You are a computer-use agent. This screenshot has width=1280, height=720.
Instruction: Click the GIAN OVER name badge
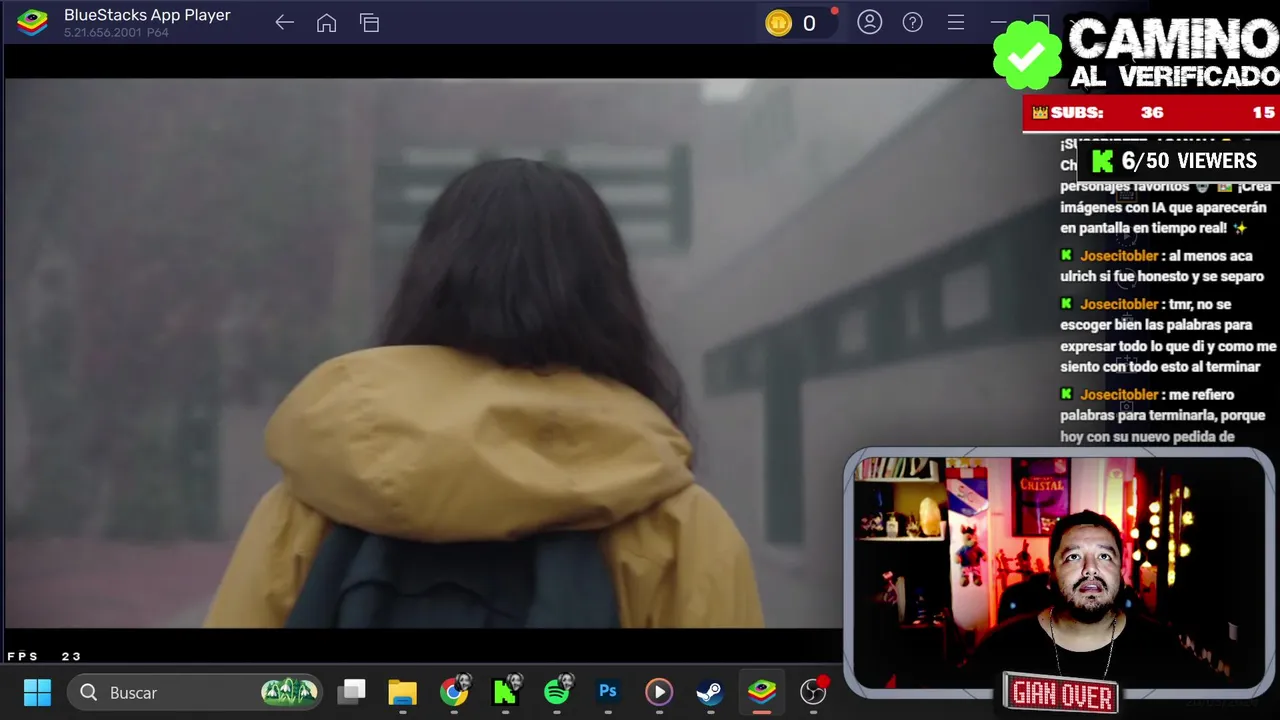1061,692
